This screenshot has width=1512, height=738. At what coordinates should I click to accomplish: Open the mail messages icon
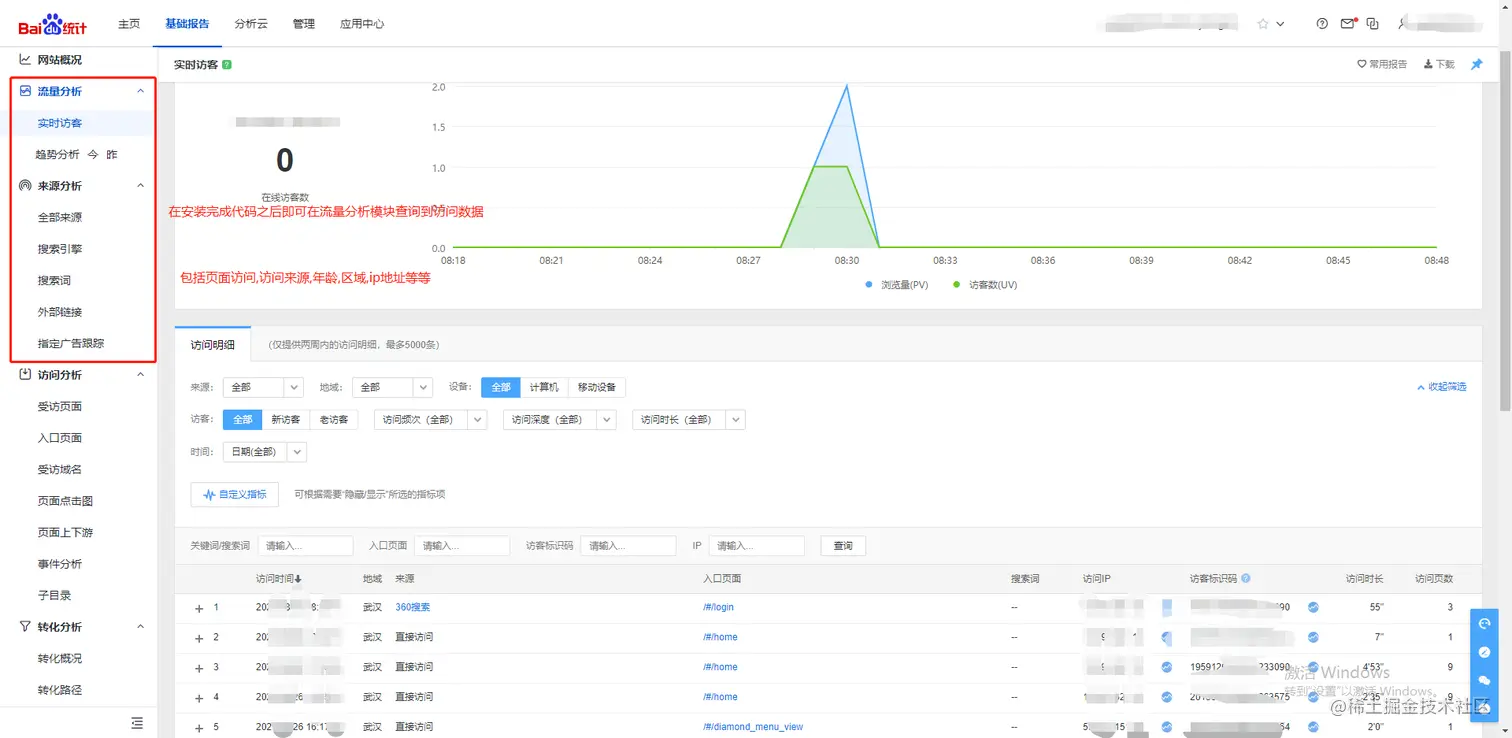tap(1348, 24)
